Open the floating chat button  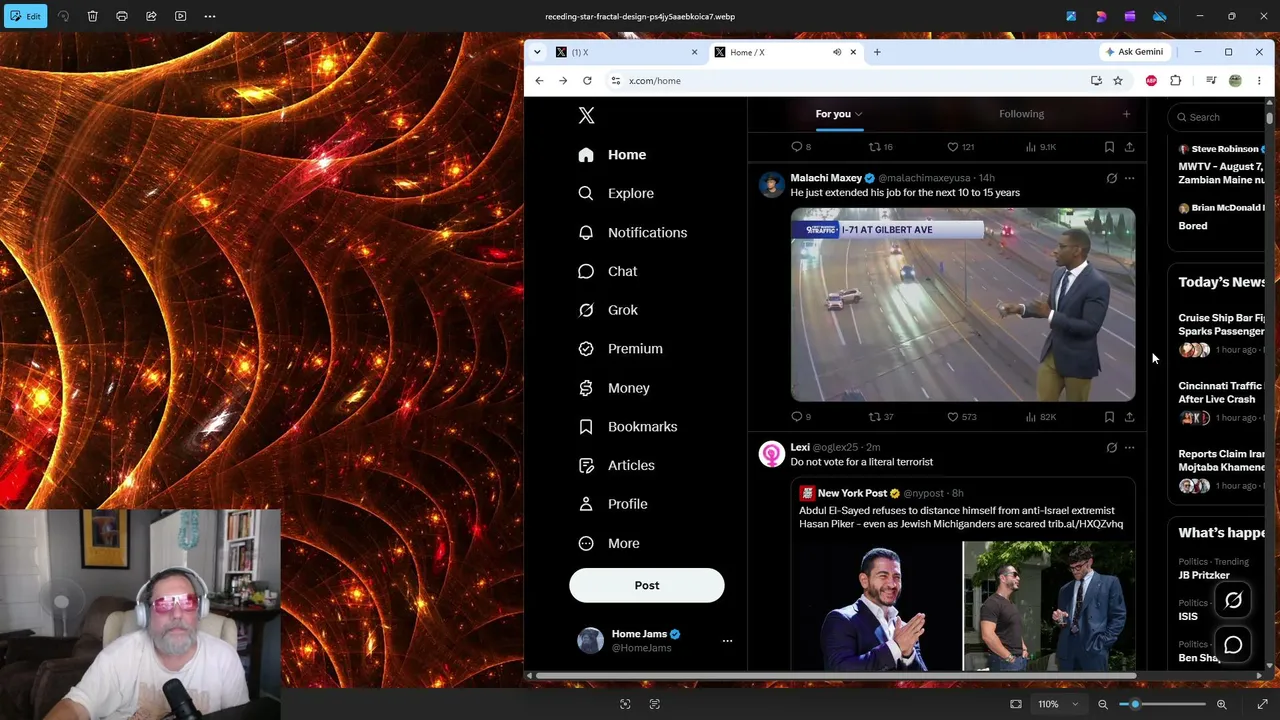click(x=1233, y=646)
